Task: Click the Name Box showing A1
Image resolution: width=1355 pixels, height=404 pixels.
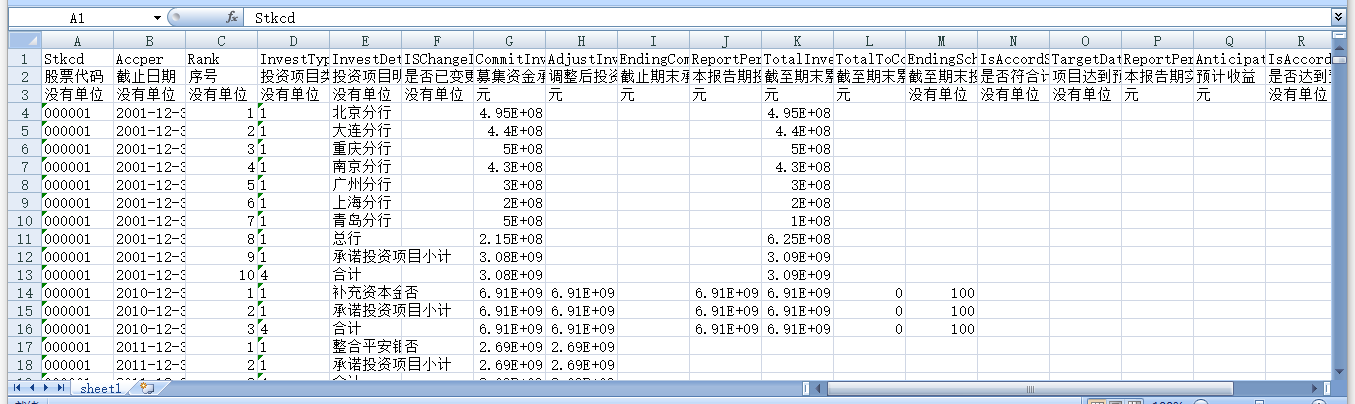Action: point(78,18)
